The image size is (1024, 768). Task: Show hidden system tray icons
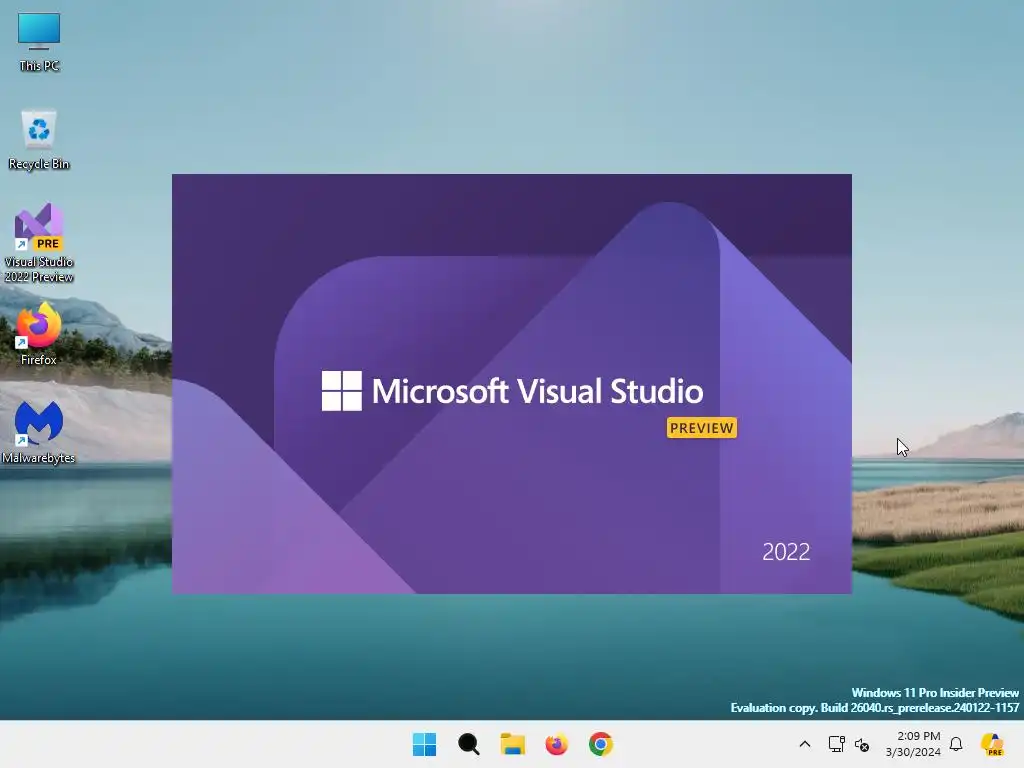(805, 744)
